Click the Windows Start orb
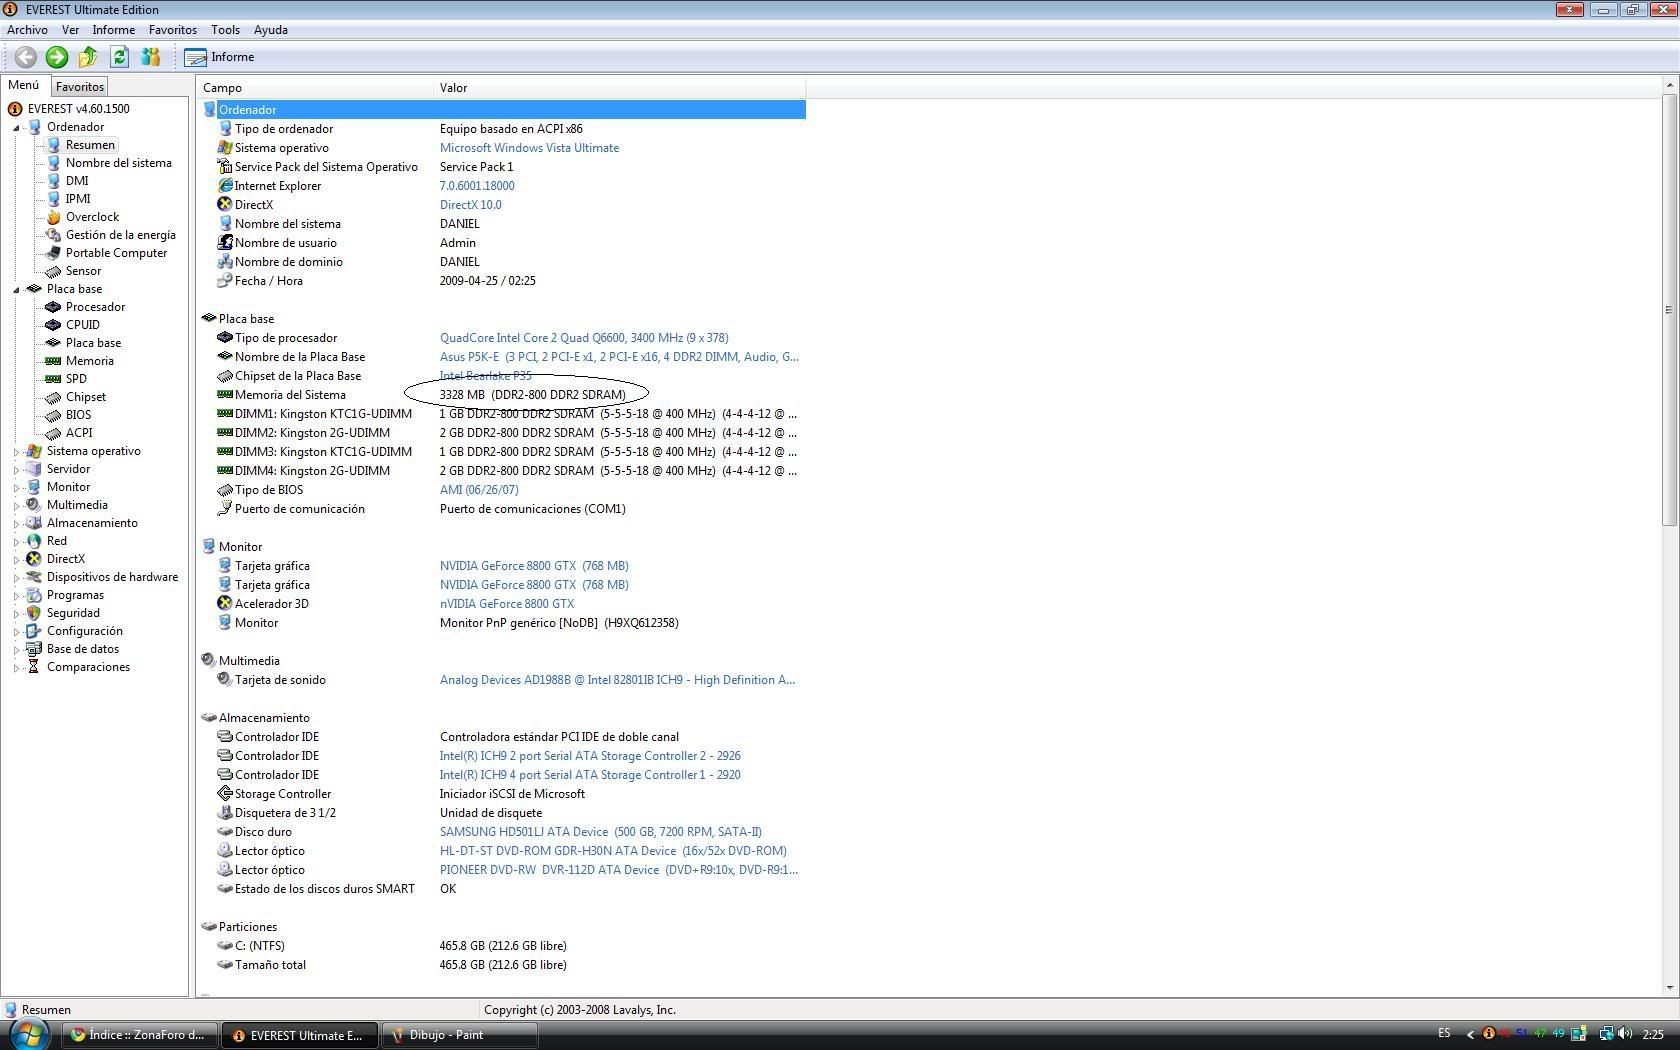The image size is (1680, 1050). click(30, 1034)
